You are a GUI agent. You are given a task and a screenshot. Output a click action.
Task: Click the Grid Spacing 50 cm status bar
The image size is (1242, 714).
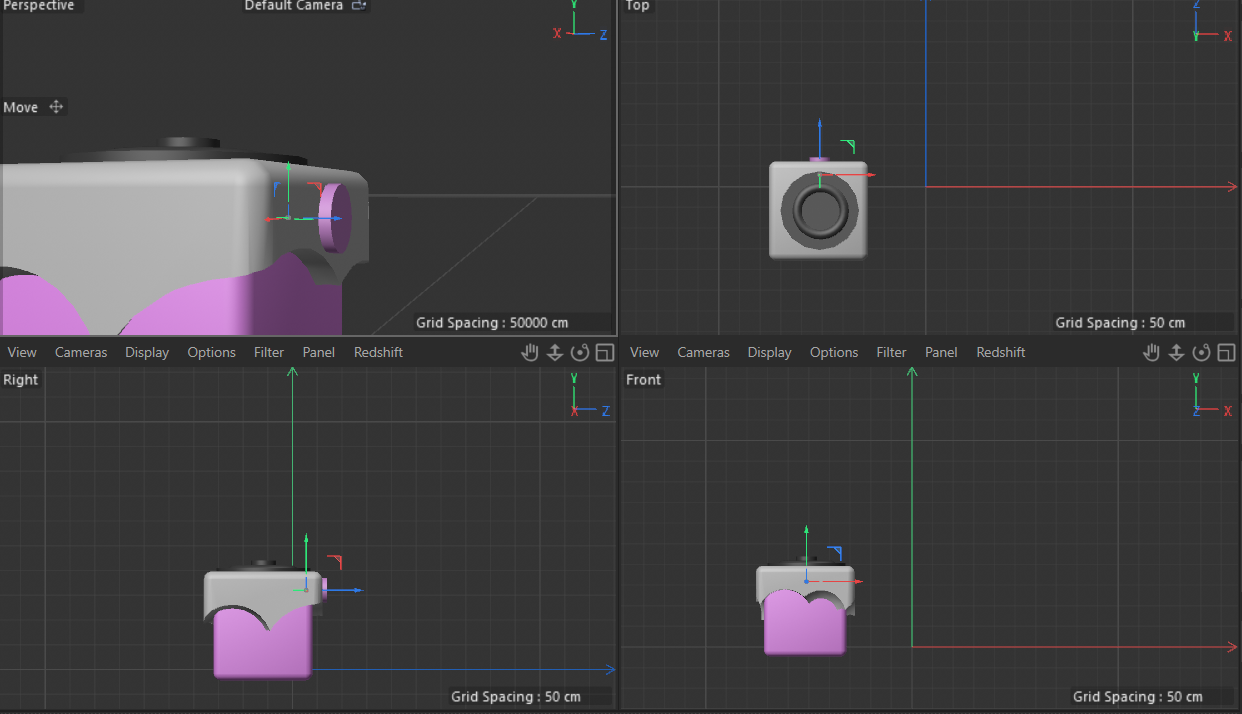point(1144,323)
